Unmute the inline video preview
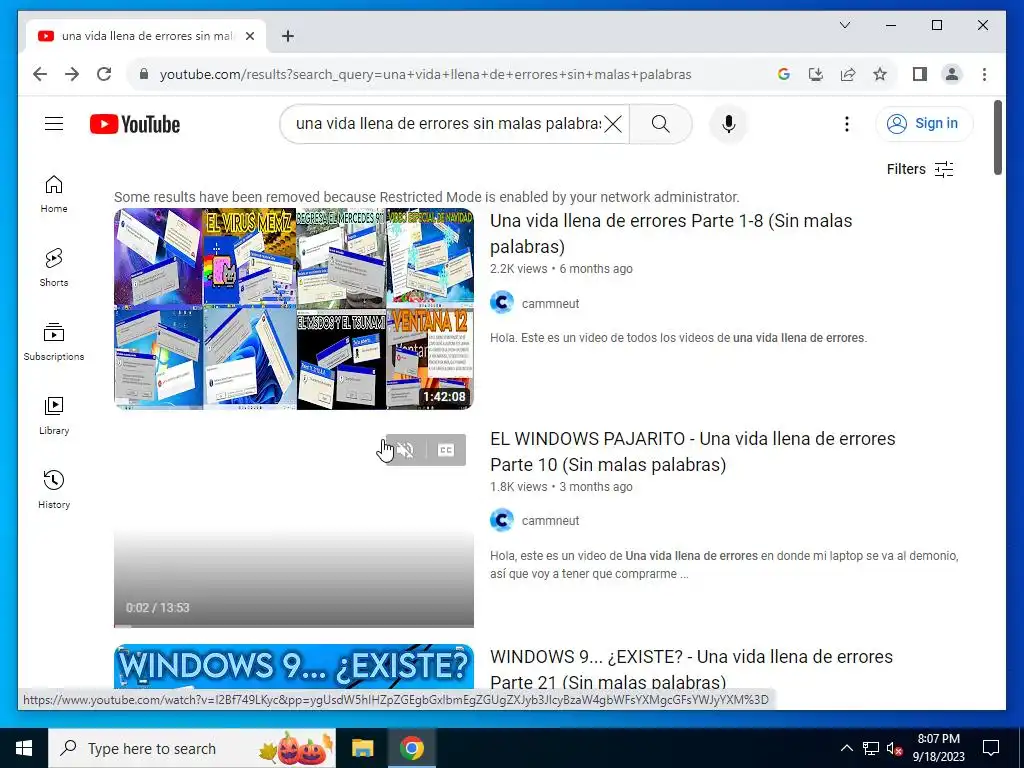Viewport: 1024px width, 768px height. pyautogui.click(x=405, y=450)
